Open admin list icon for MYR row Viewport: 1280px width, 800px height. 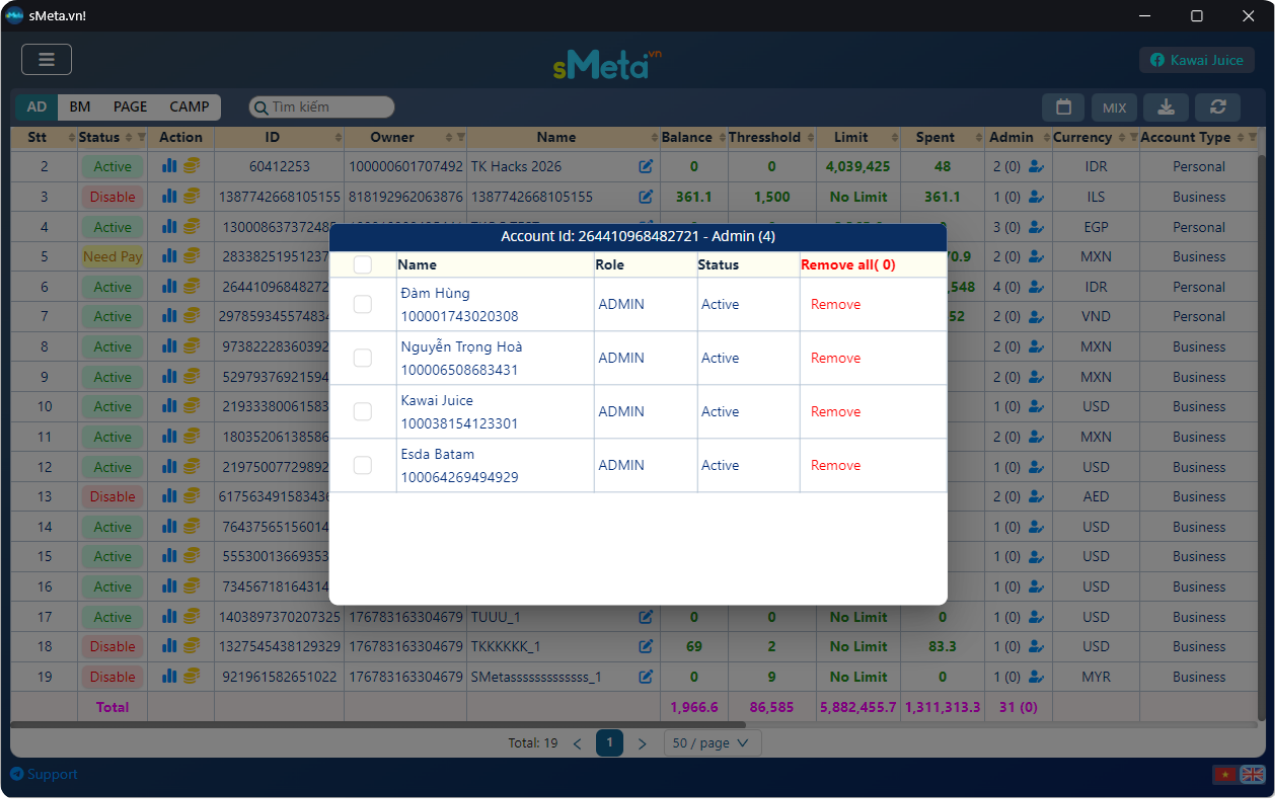click(x=1036, y=677)
